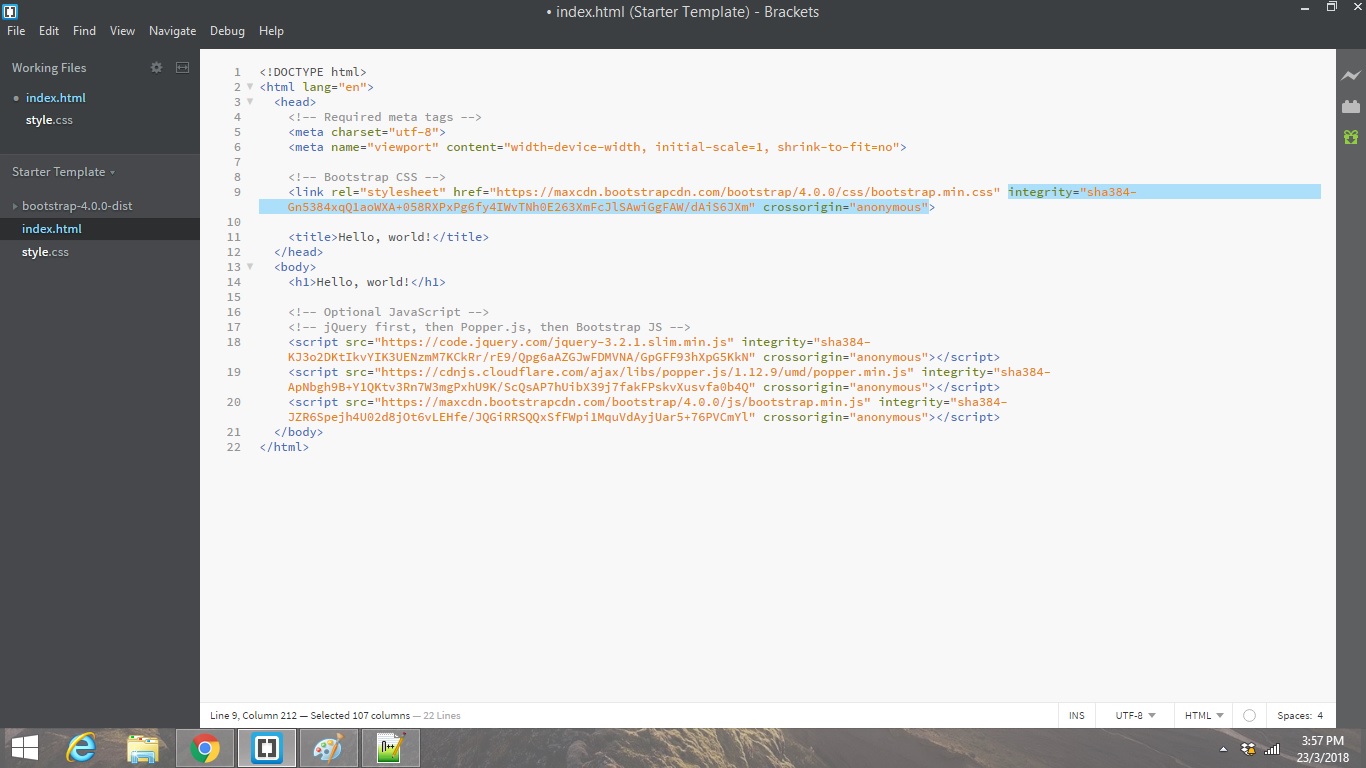This screenshot has height=768, width=1366.
Task: Click the green gift update icon
Action: [1351, 137]
